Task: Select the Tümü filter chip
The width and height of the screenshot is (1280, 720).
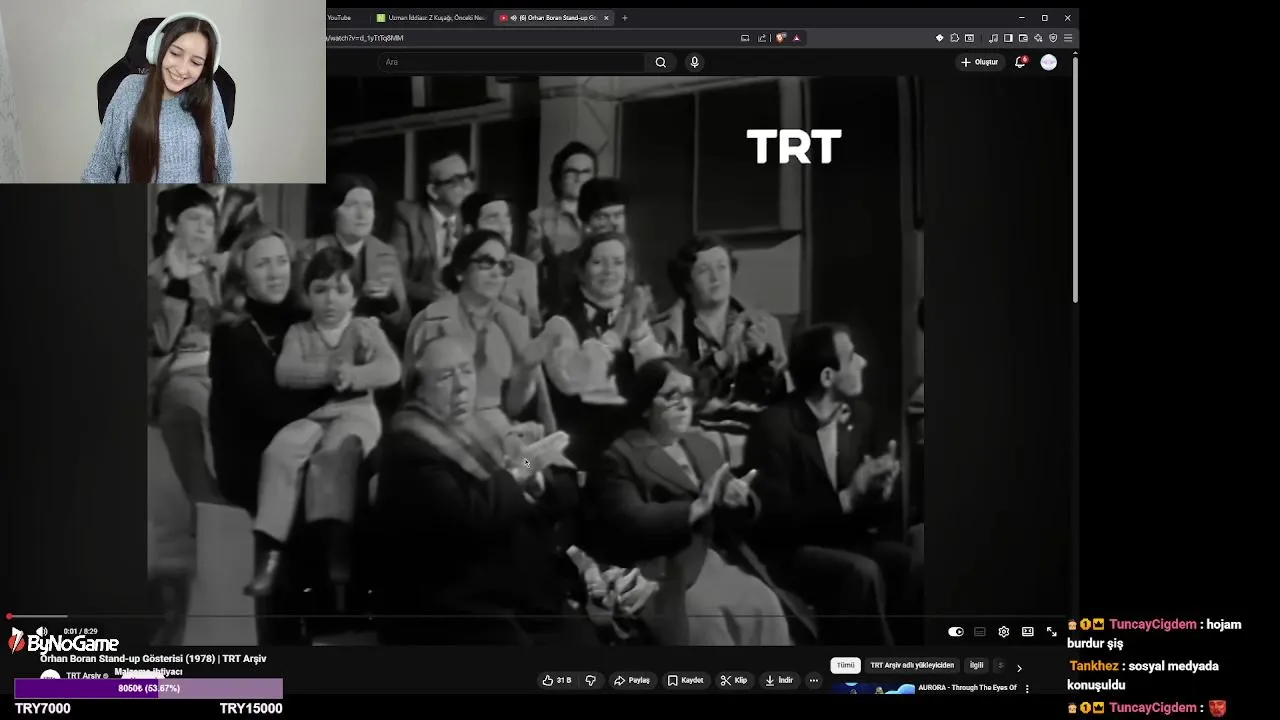Action: 846,665
